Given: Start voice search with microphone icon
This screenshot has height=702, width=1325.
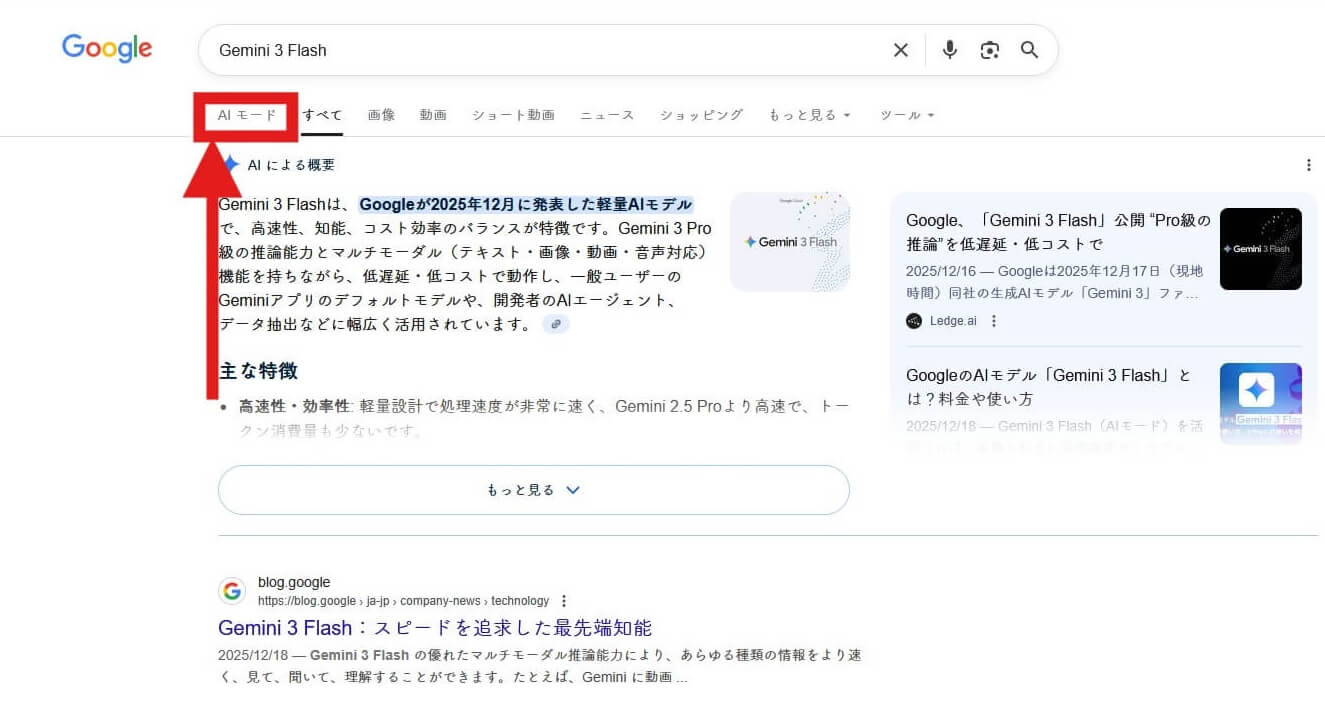Looking at the screenshot, I should click(949, 50).
